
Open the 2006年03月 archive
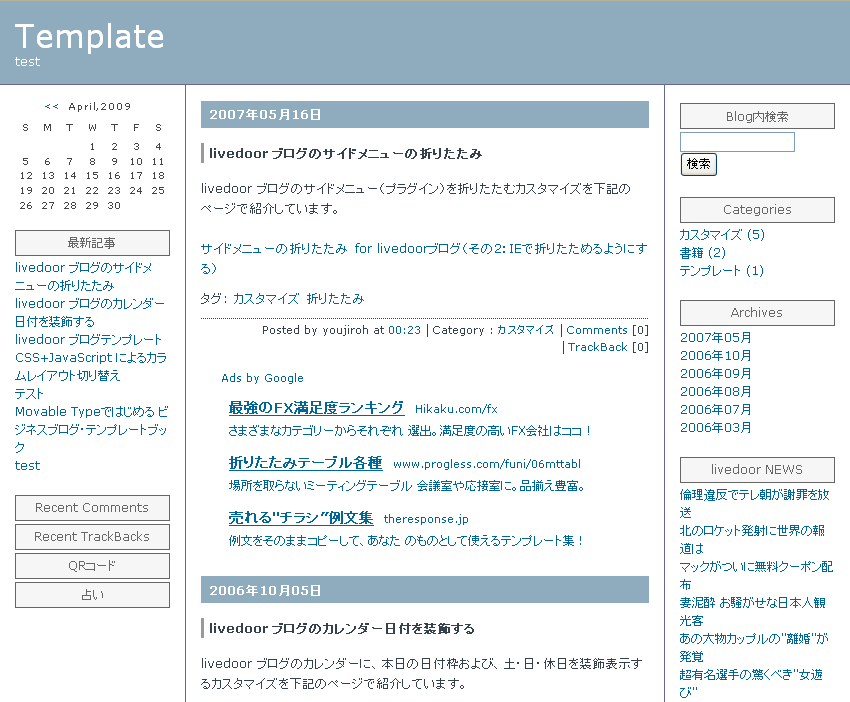[x=716, y=428]
